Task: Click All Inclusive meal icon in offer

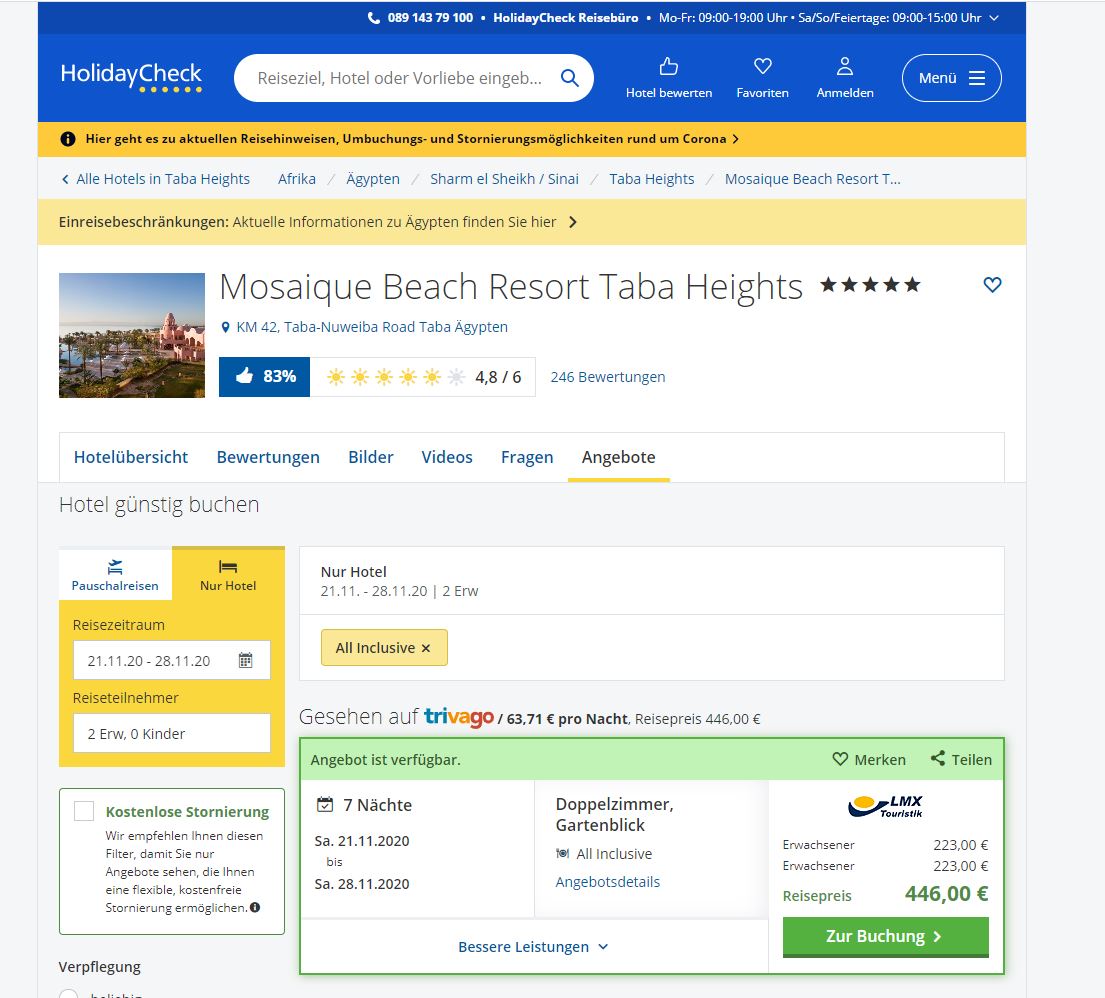Action: click(x=562, y=854)
